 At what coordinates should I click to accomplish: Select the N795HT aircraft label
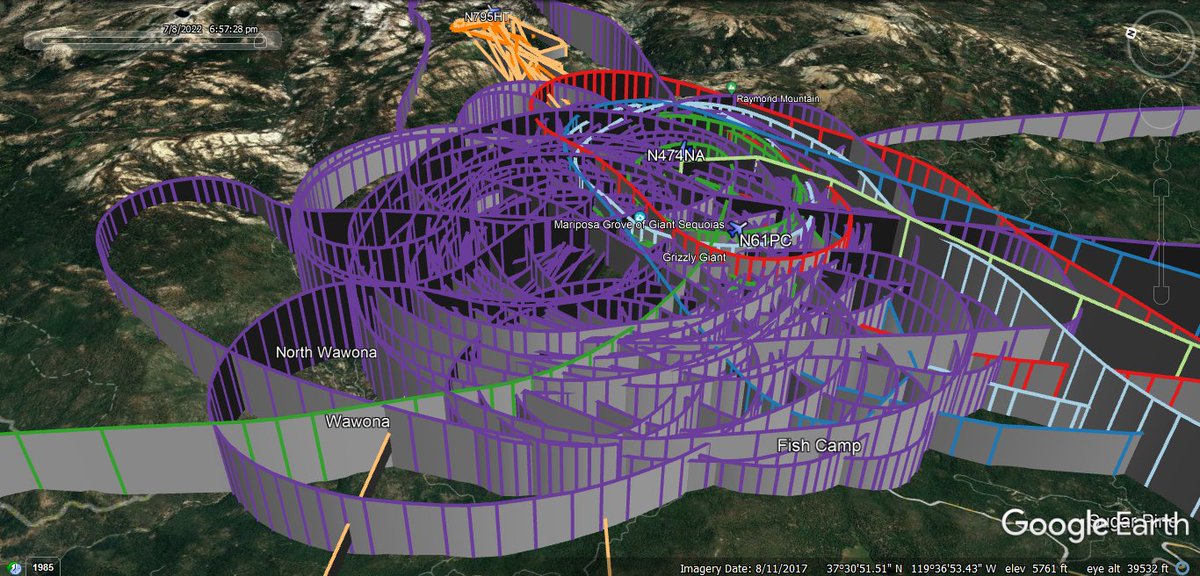(x=488, y=17)
